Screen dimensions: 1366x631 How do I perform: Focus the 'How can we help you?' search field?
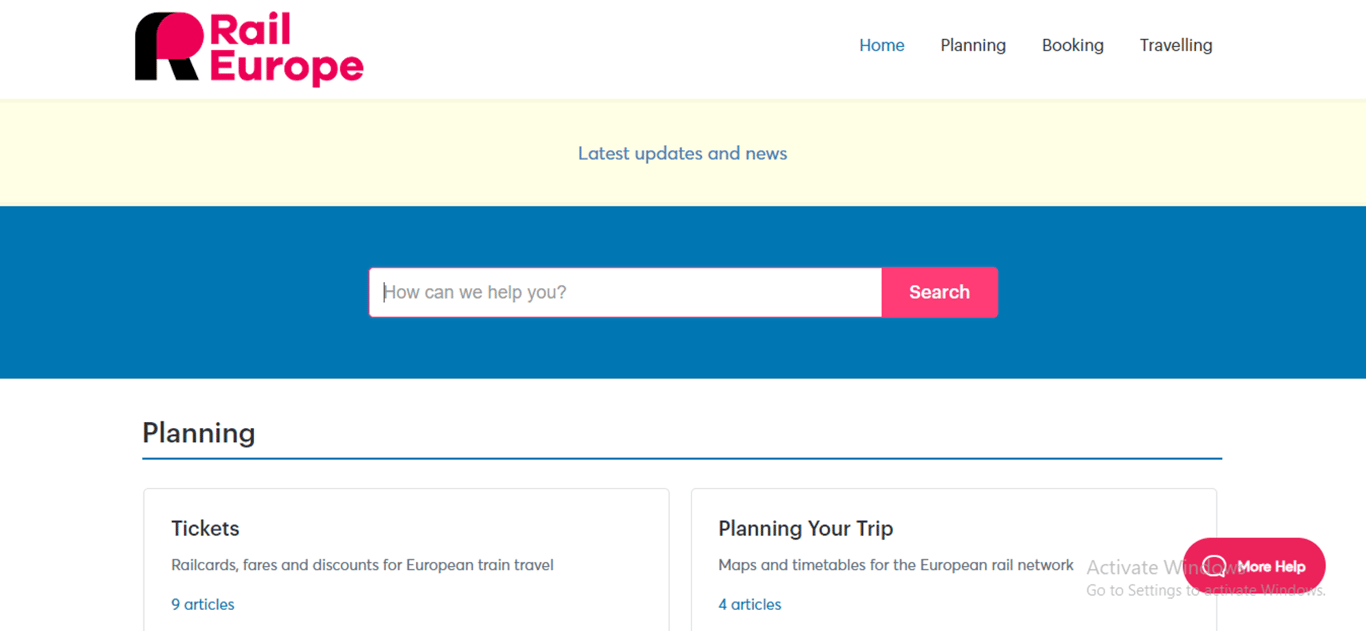pos(625,292)
